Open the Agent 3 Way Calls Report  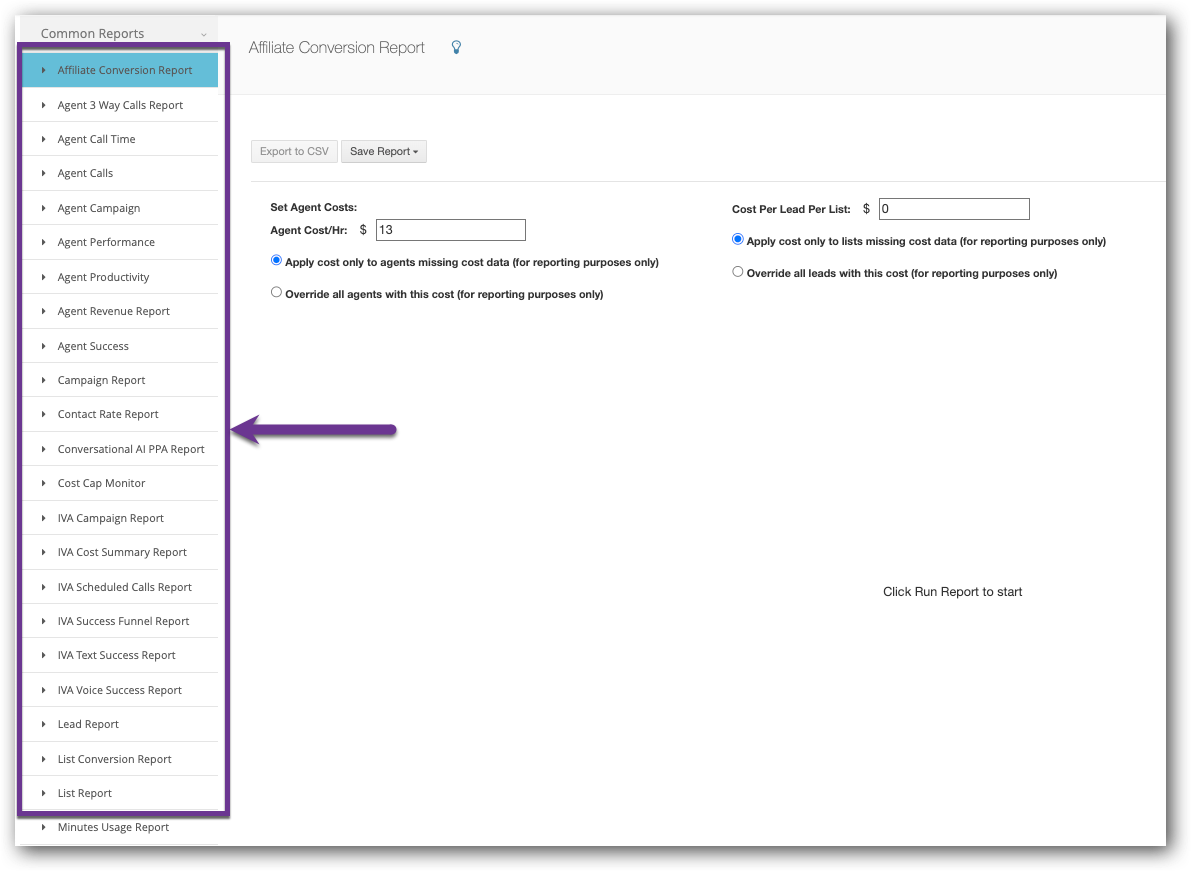tap(120, 105)
